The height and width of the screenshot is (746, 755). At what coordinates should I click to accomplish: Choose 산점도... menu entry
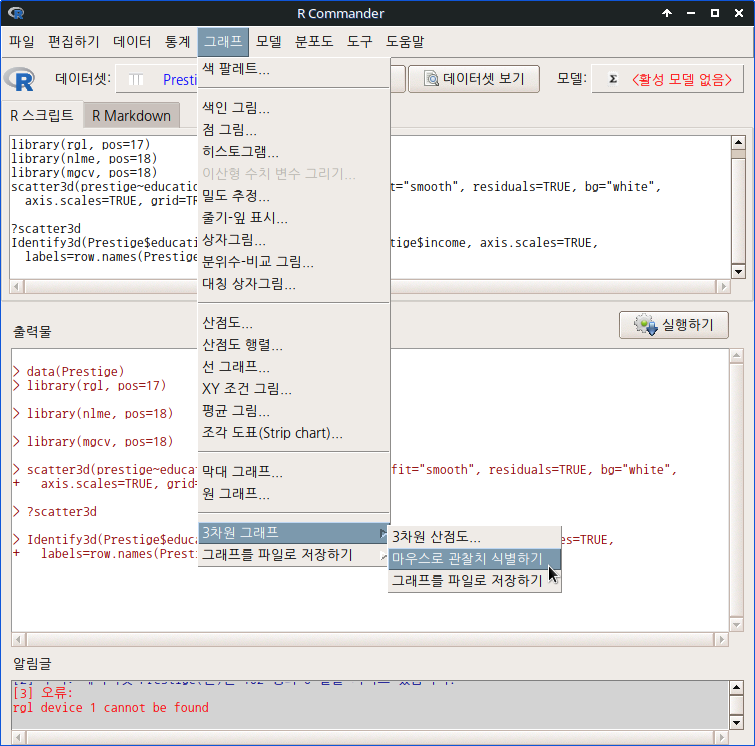coord(294,322)
